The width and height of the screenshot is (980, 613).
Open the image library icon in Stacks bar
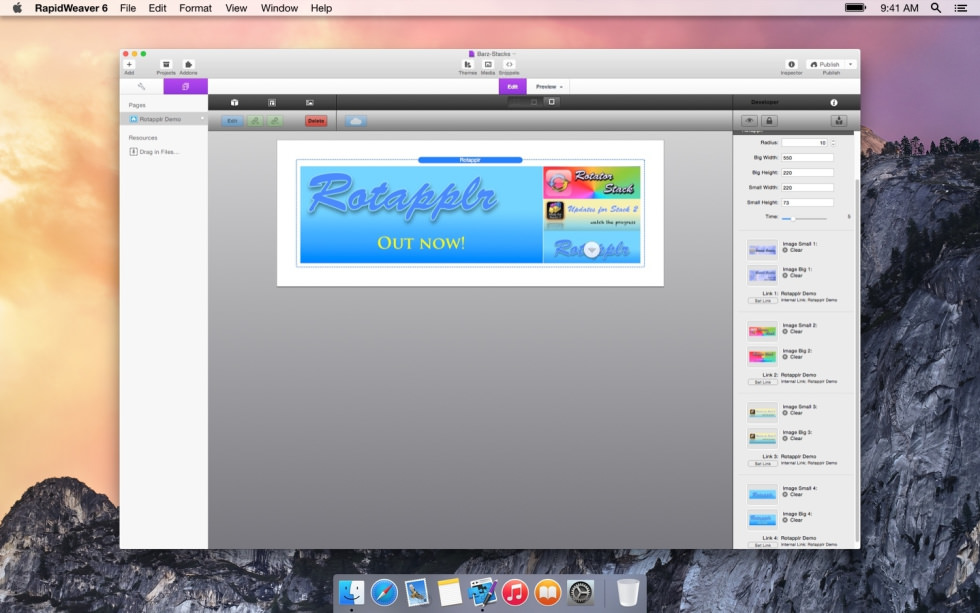click(x=309, y=102)
